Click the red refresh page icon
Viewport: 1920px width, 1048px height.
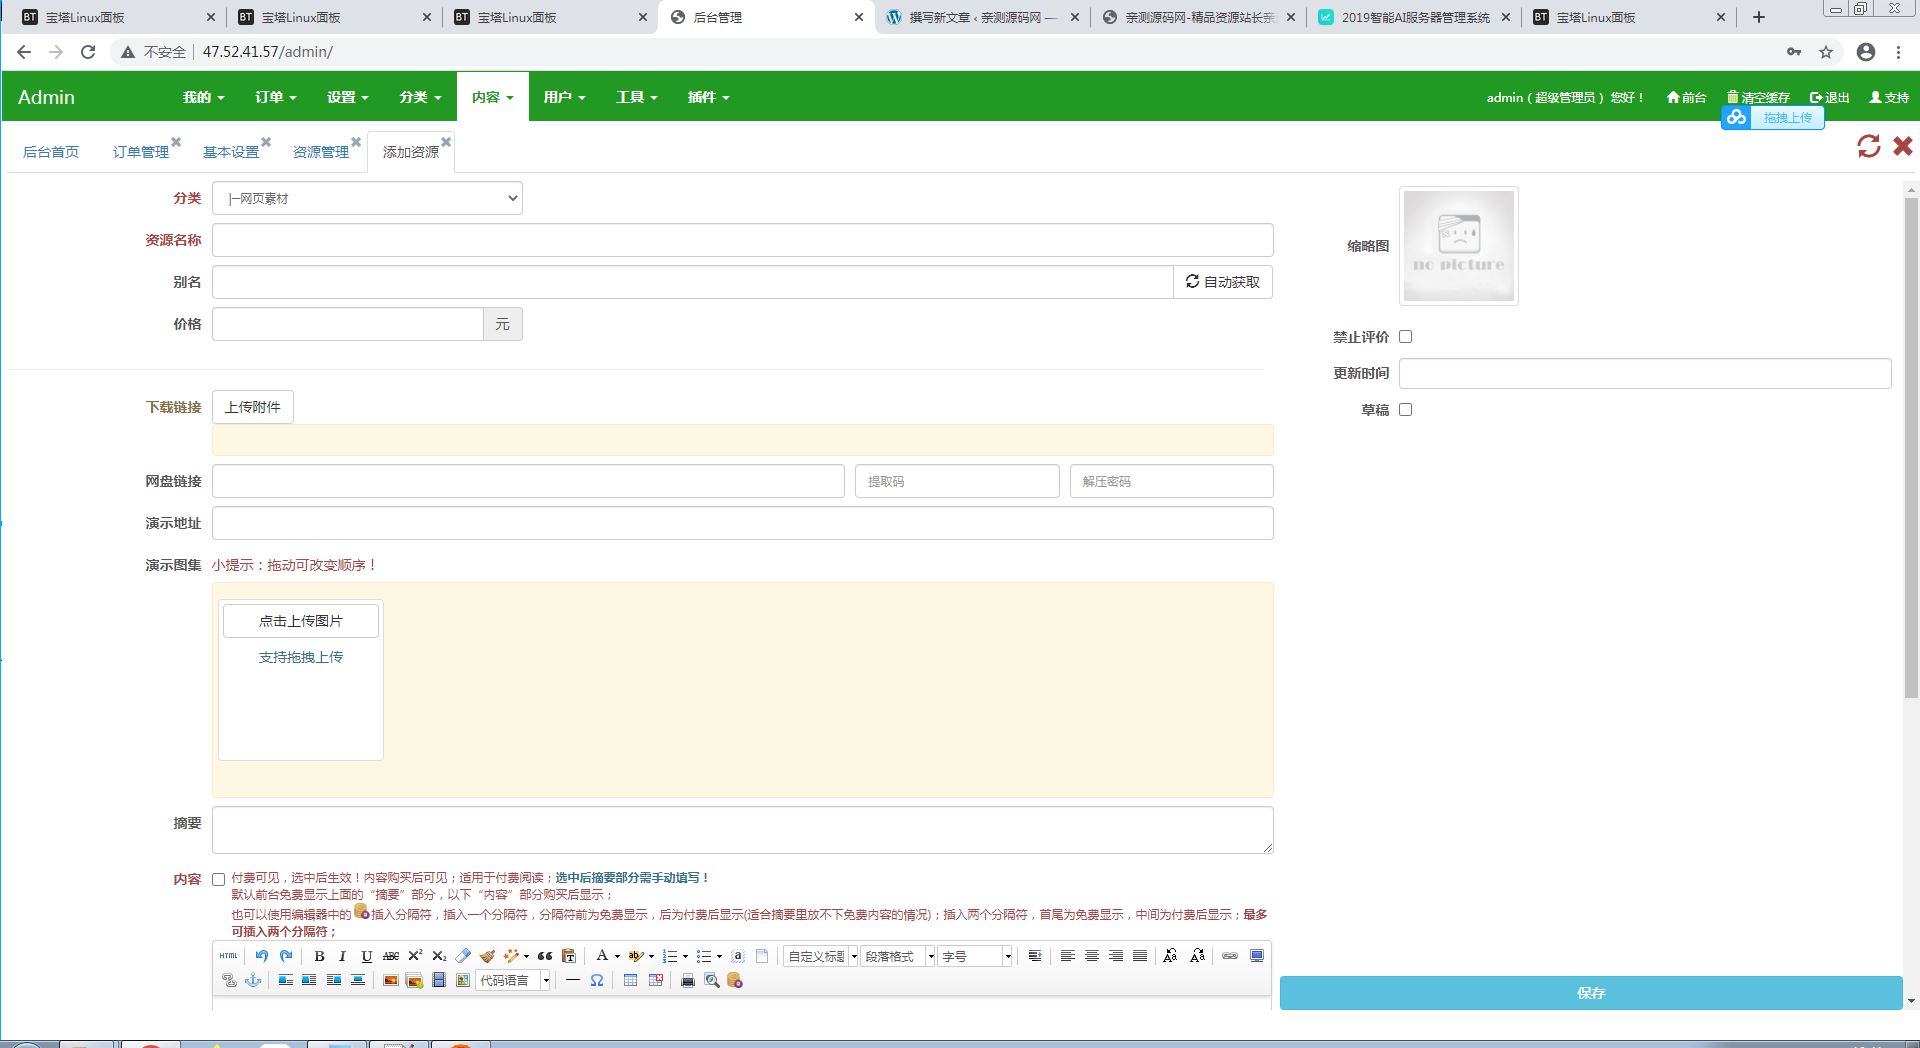1868,146
